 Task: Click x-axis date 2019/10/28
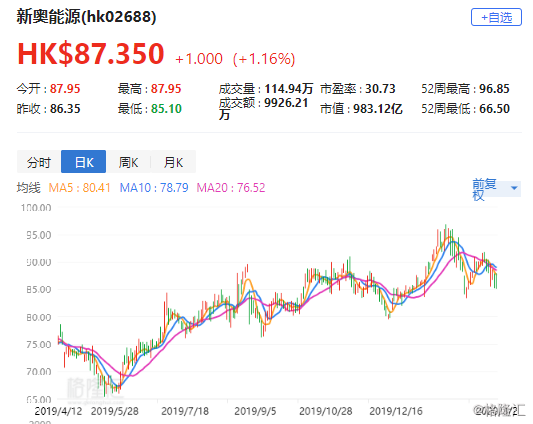coord(326,411)
